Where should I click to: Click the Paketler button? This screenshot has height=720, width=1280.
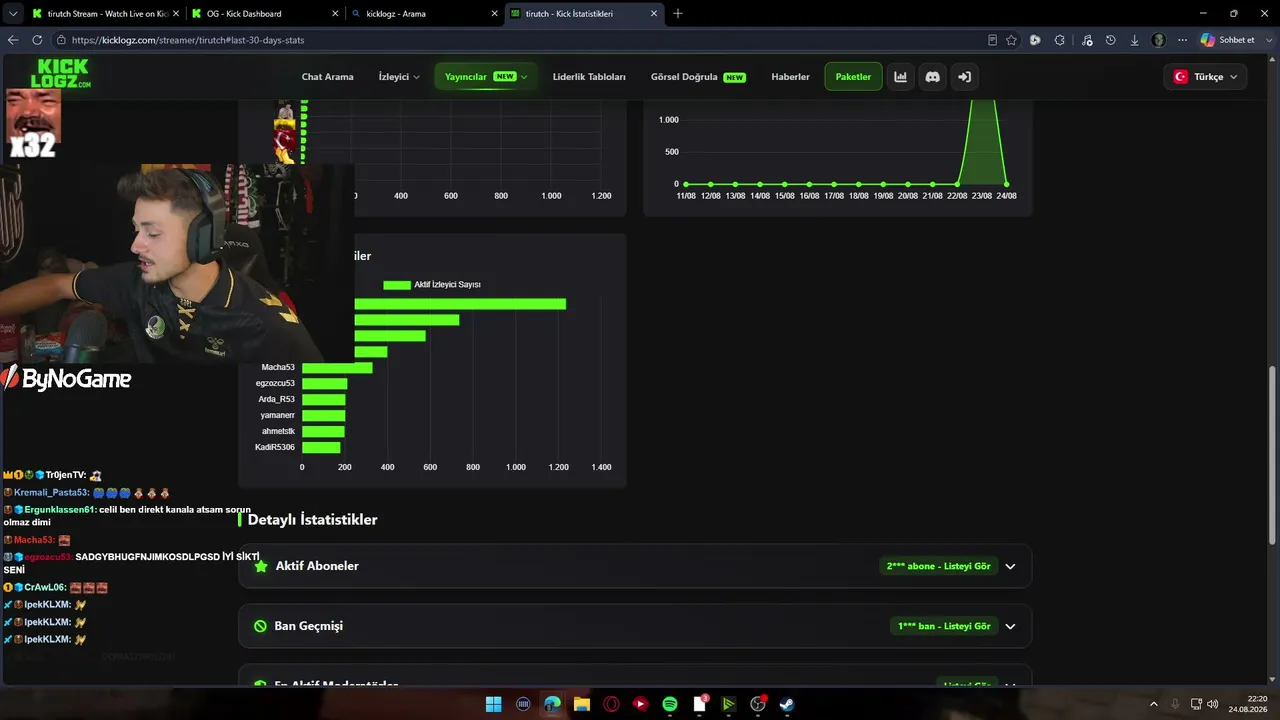tap(853, 77)
